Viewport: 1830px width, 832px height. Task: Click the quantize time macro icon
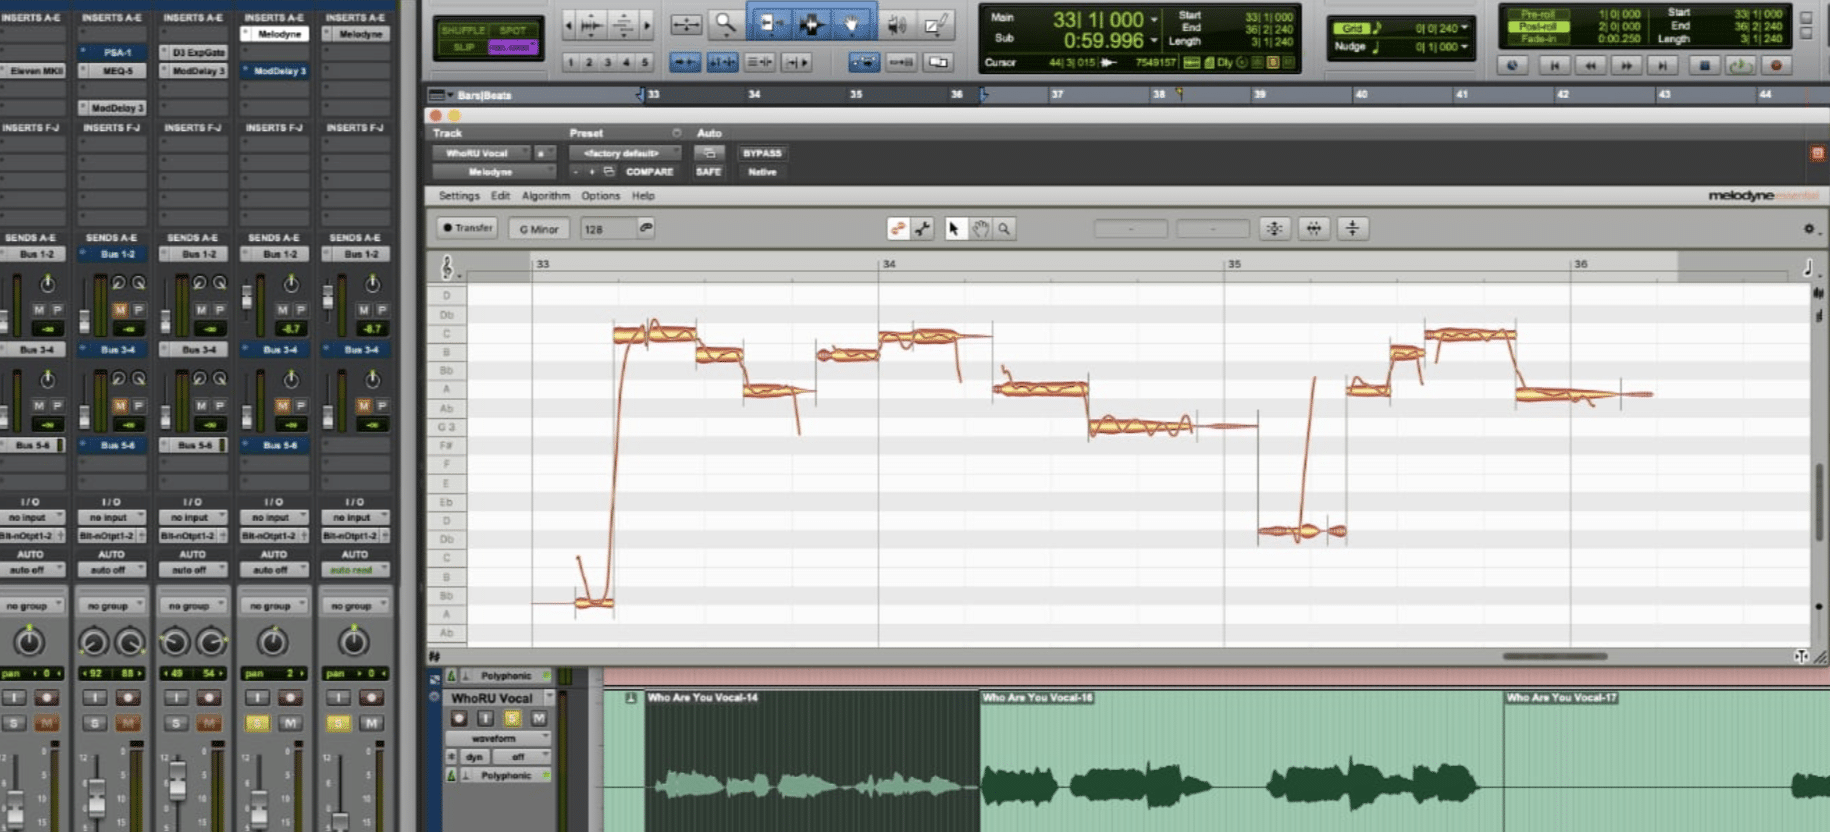click(1313, 229)
